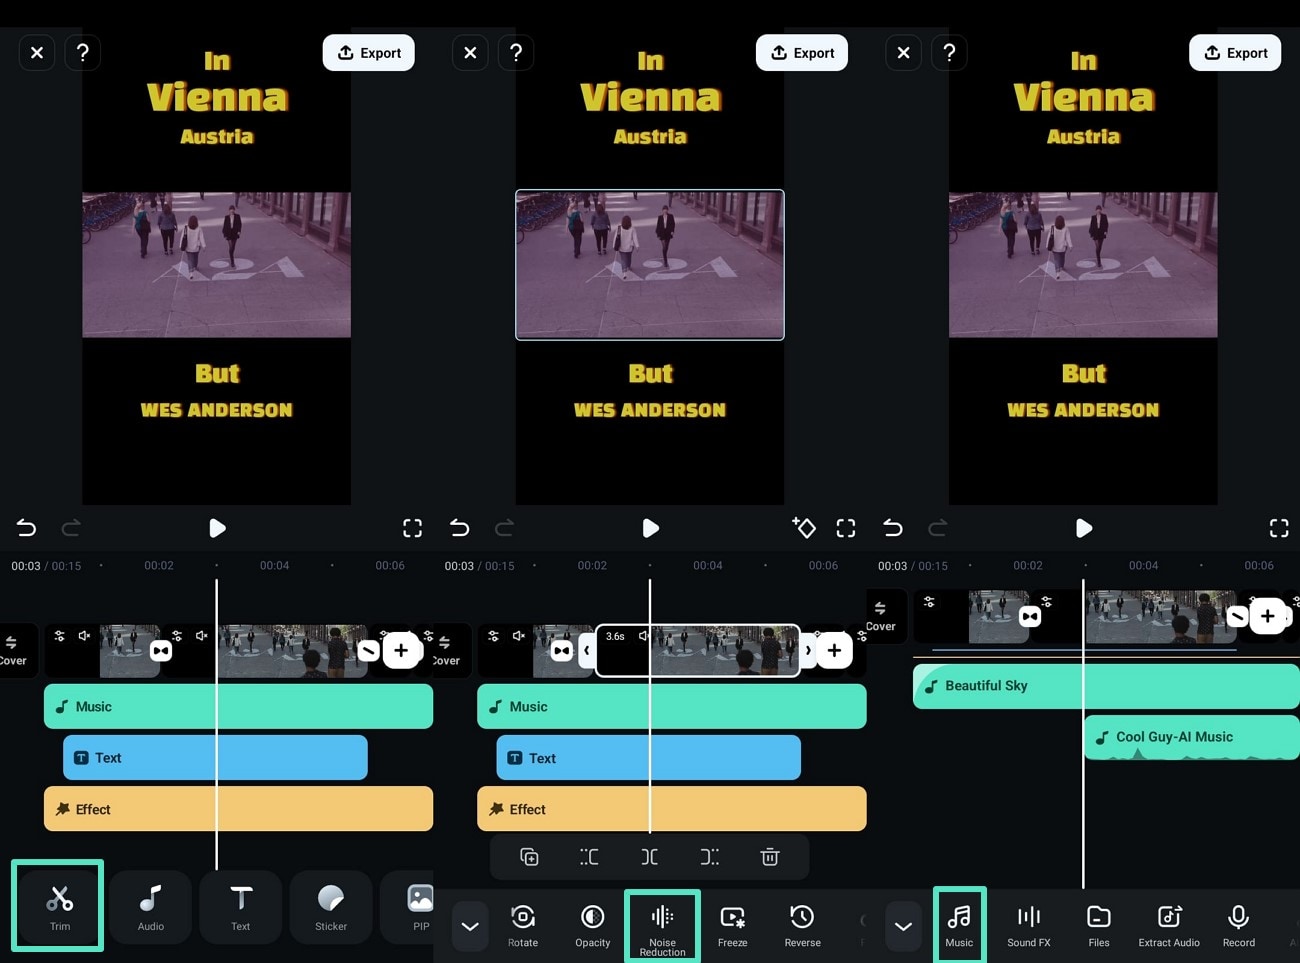Screen dimensions: 1300x963
Task: Add a clip with plus in middle timeline
Action: click(834, 651)
